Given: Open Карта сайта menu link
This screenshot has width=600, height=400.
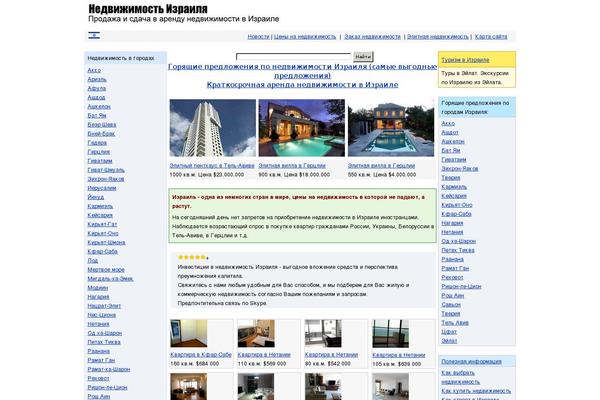Looking at the screenshot, I should click(x=491, y=37).
